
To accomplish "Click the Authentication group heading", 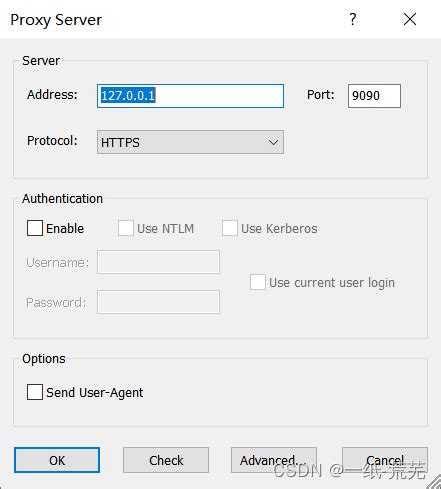I will click(62, 199).
